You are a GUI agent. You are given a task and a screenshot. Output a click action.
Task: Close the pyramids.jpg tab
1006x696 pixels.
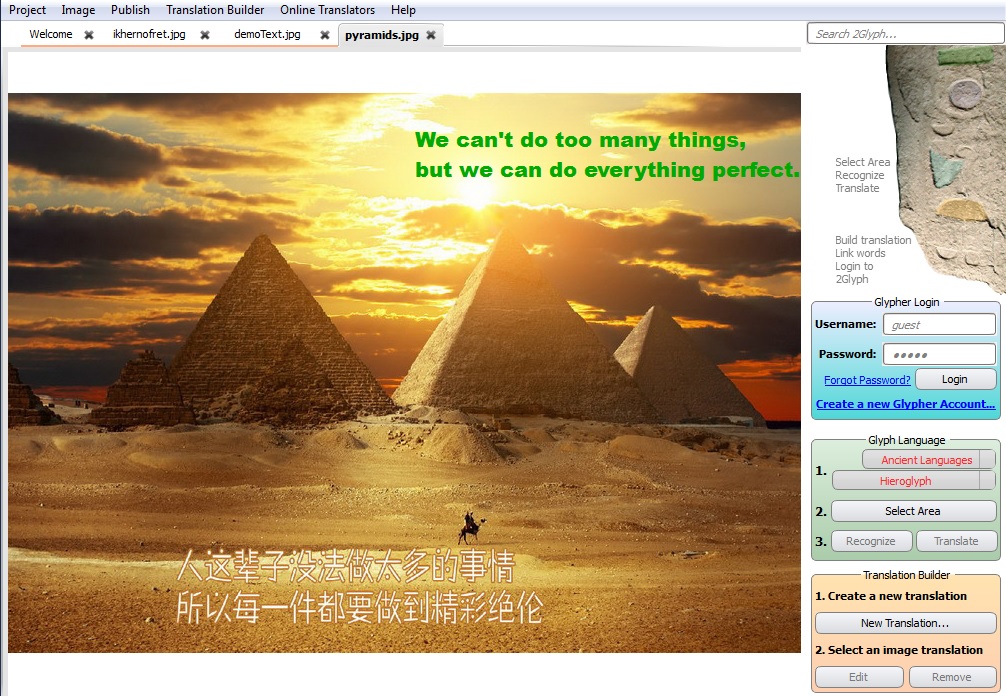431,35
